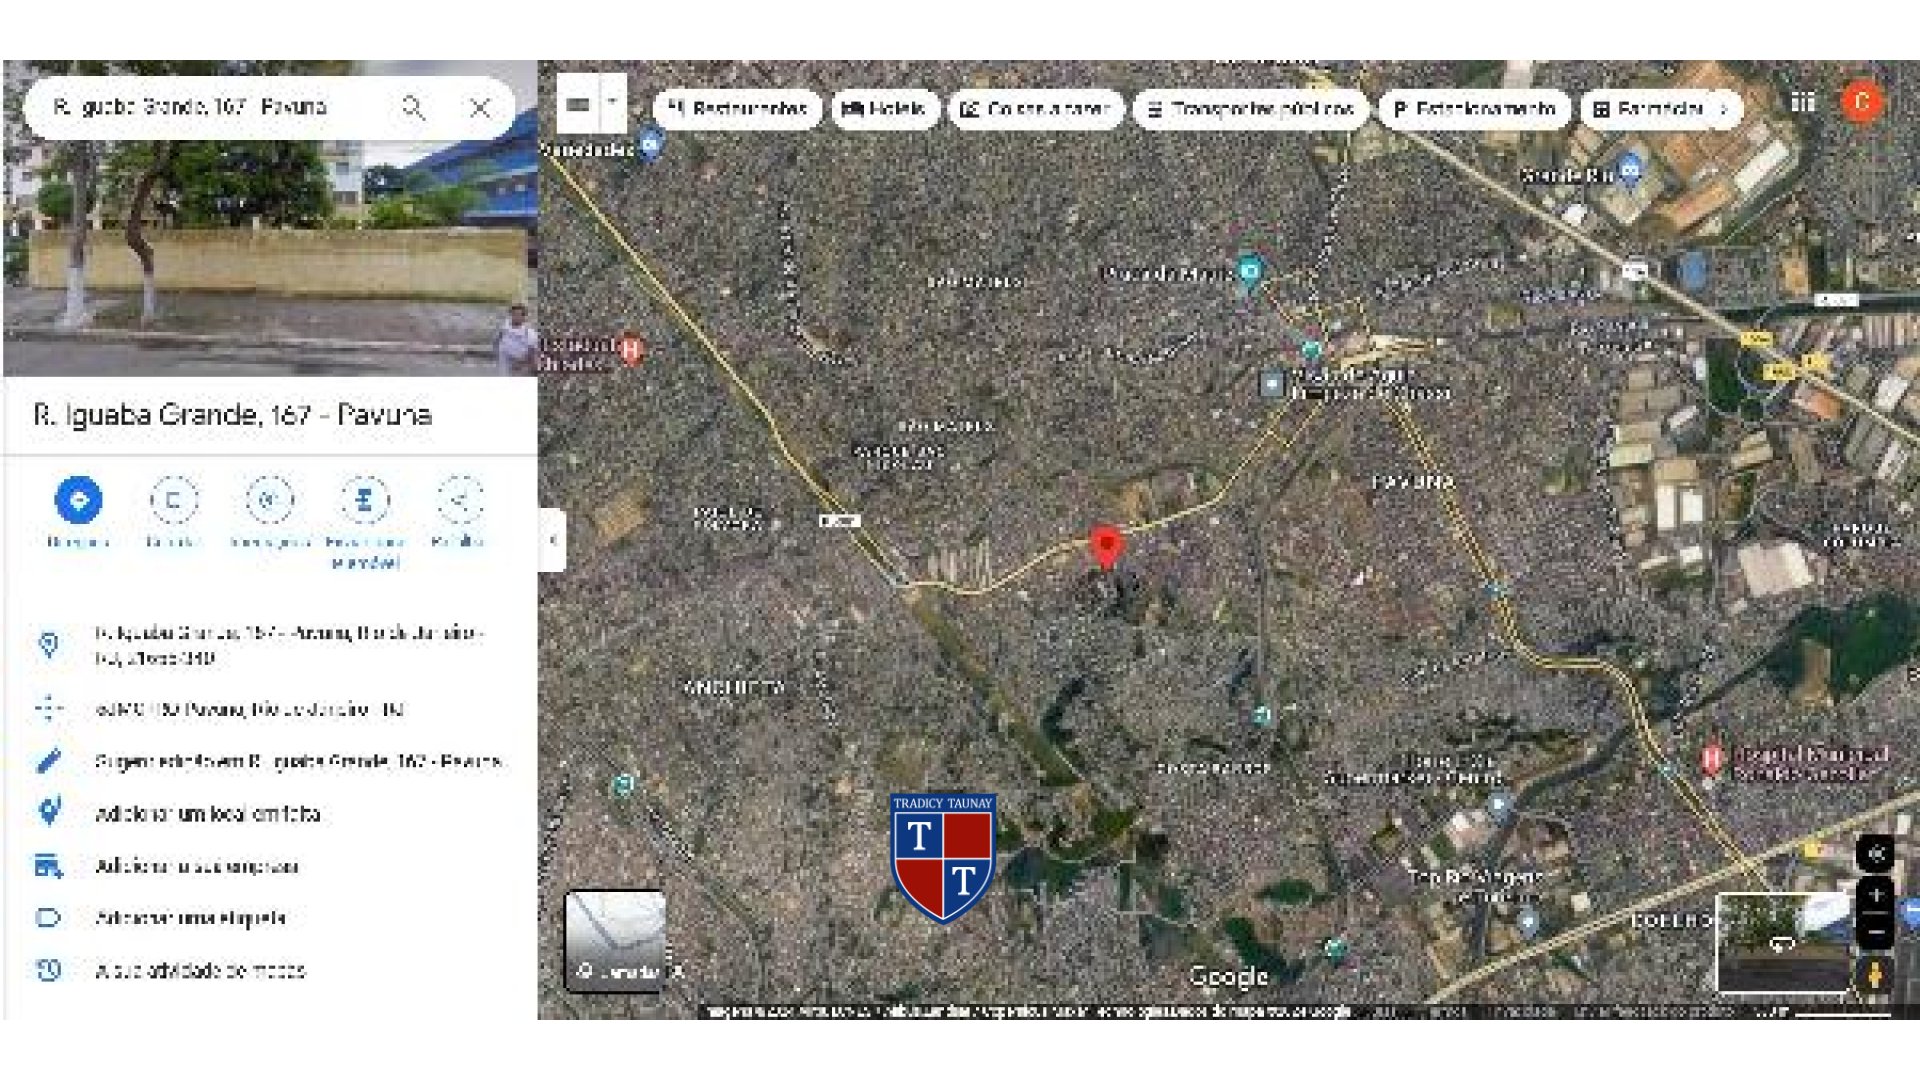Expand more category chips arrow
The height and width of the screenshot is (1080, 1920).
coord(1723,109)
